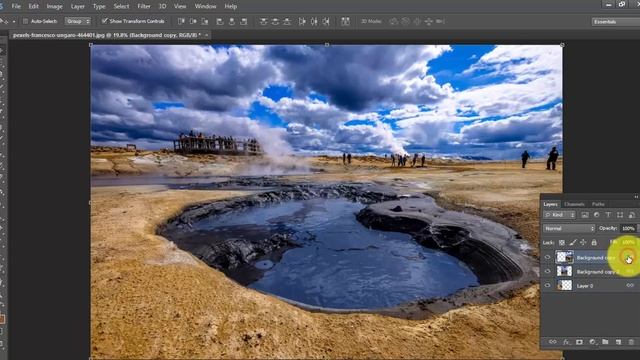Click Align Right Edges icon
640x360 pixels.
tap(244, 21)
